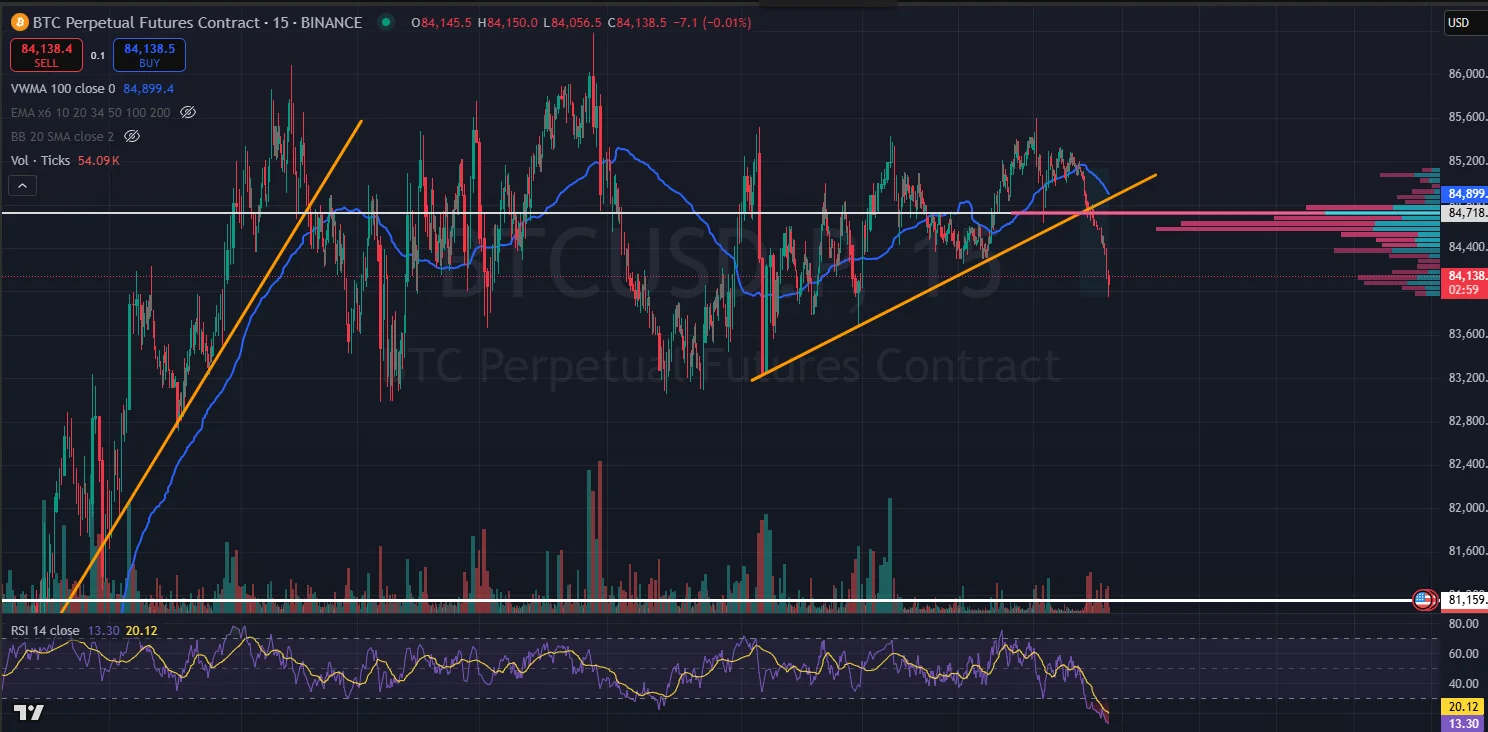
Task: Click the high price H84,150.0
Action: [x=508, y=22]
